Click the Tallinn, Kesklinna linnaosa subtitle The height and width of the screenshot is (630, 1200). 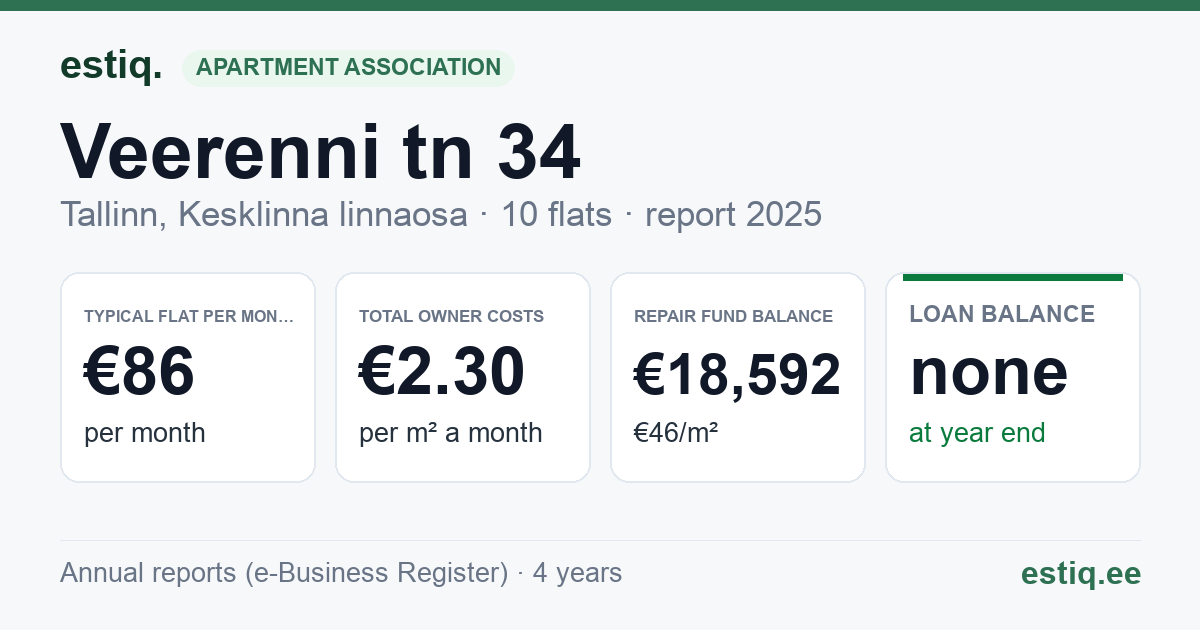[x=264, y=214]
